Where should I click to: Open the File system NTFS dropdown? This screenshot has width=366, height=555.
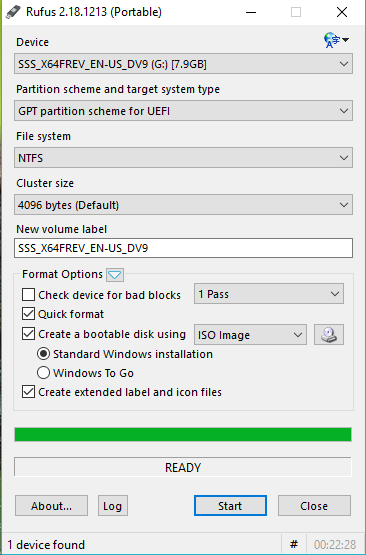[x=183, y=158]
